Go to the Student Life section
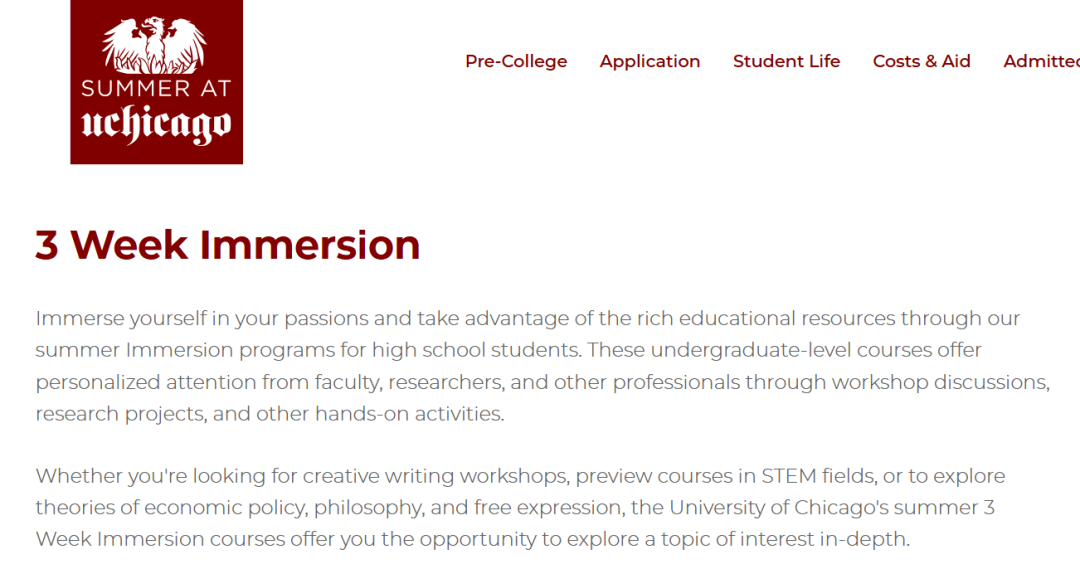 pyautogui.click(x=786, y=61)
